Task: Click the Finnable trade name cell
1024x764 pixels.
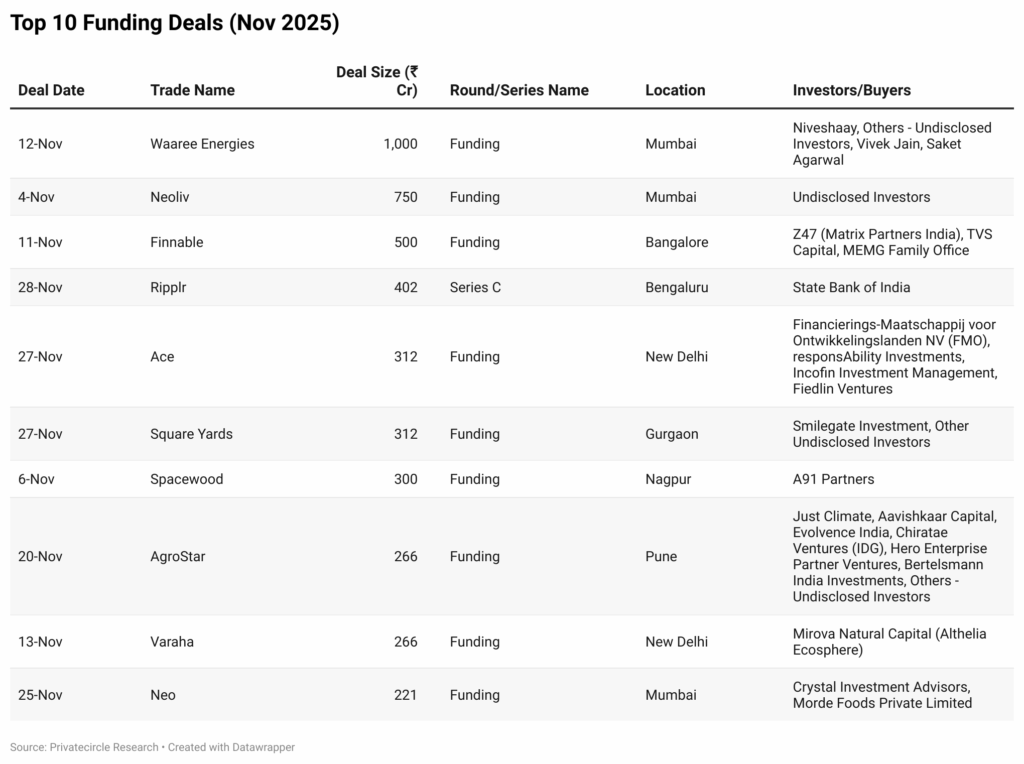Action: point(176,242)
